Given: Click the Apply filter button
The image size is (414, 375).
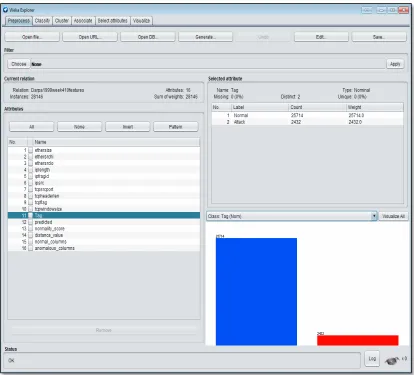Looking at the screenshot, I should pos(395,64).
